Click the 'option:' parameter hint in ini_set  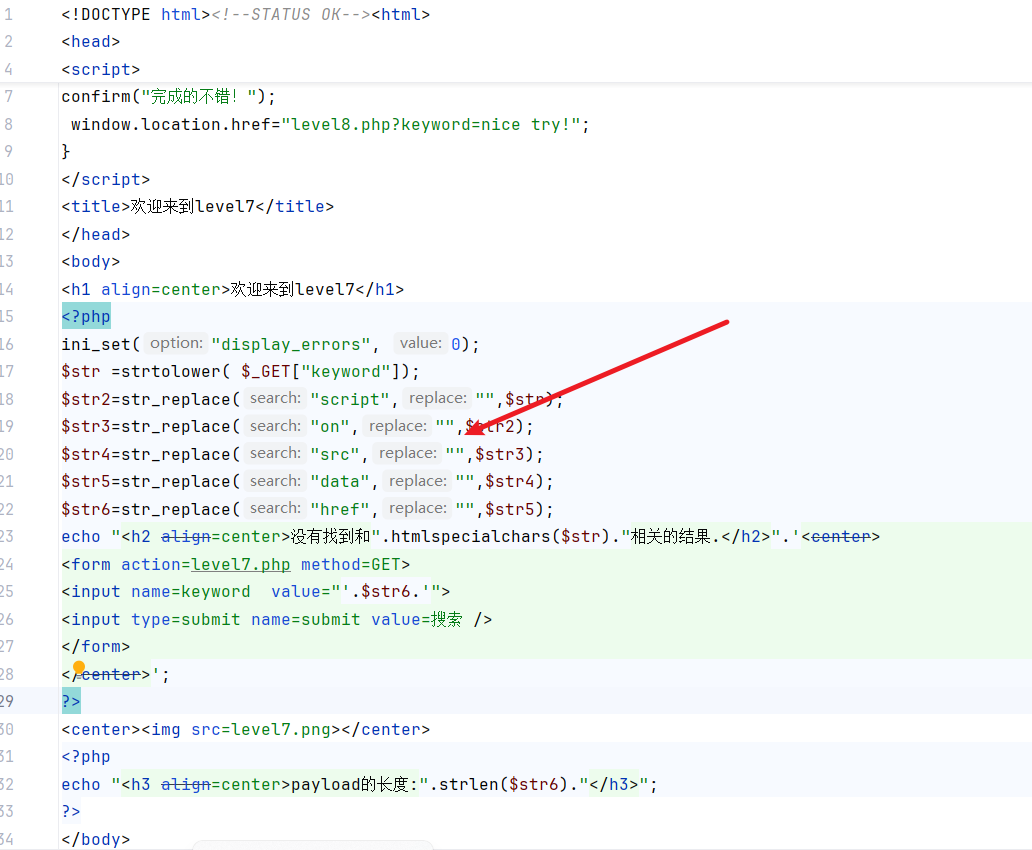point(176,343)
